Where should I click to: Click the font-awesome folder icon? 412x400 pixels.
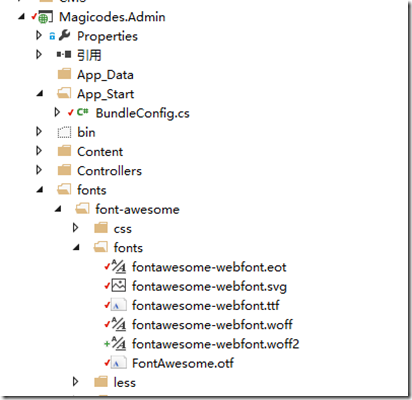point(82,209)
